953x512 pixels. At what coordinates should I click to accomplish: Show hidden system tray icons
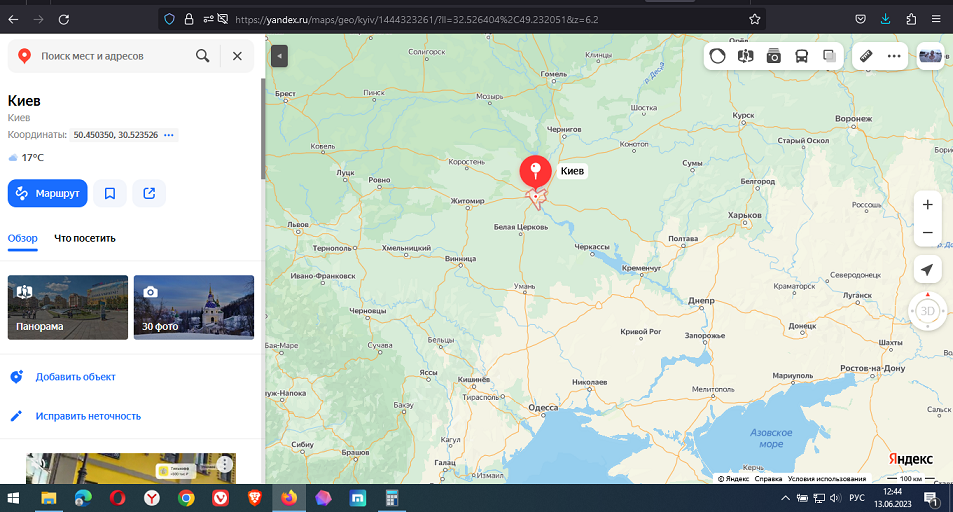(x=785, y=498)
